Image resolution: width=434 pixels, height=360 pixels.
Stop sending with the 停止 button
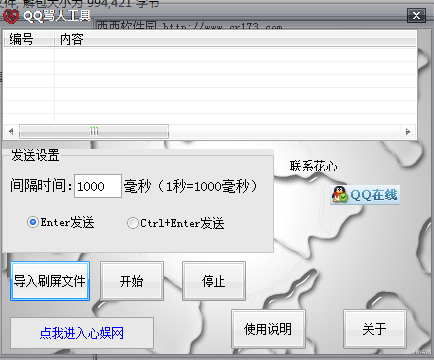214,281
